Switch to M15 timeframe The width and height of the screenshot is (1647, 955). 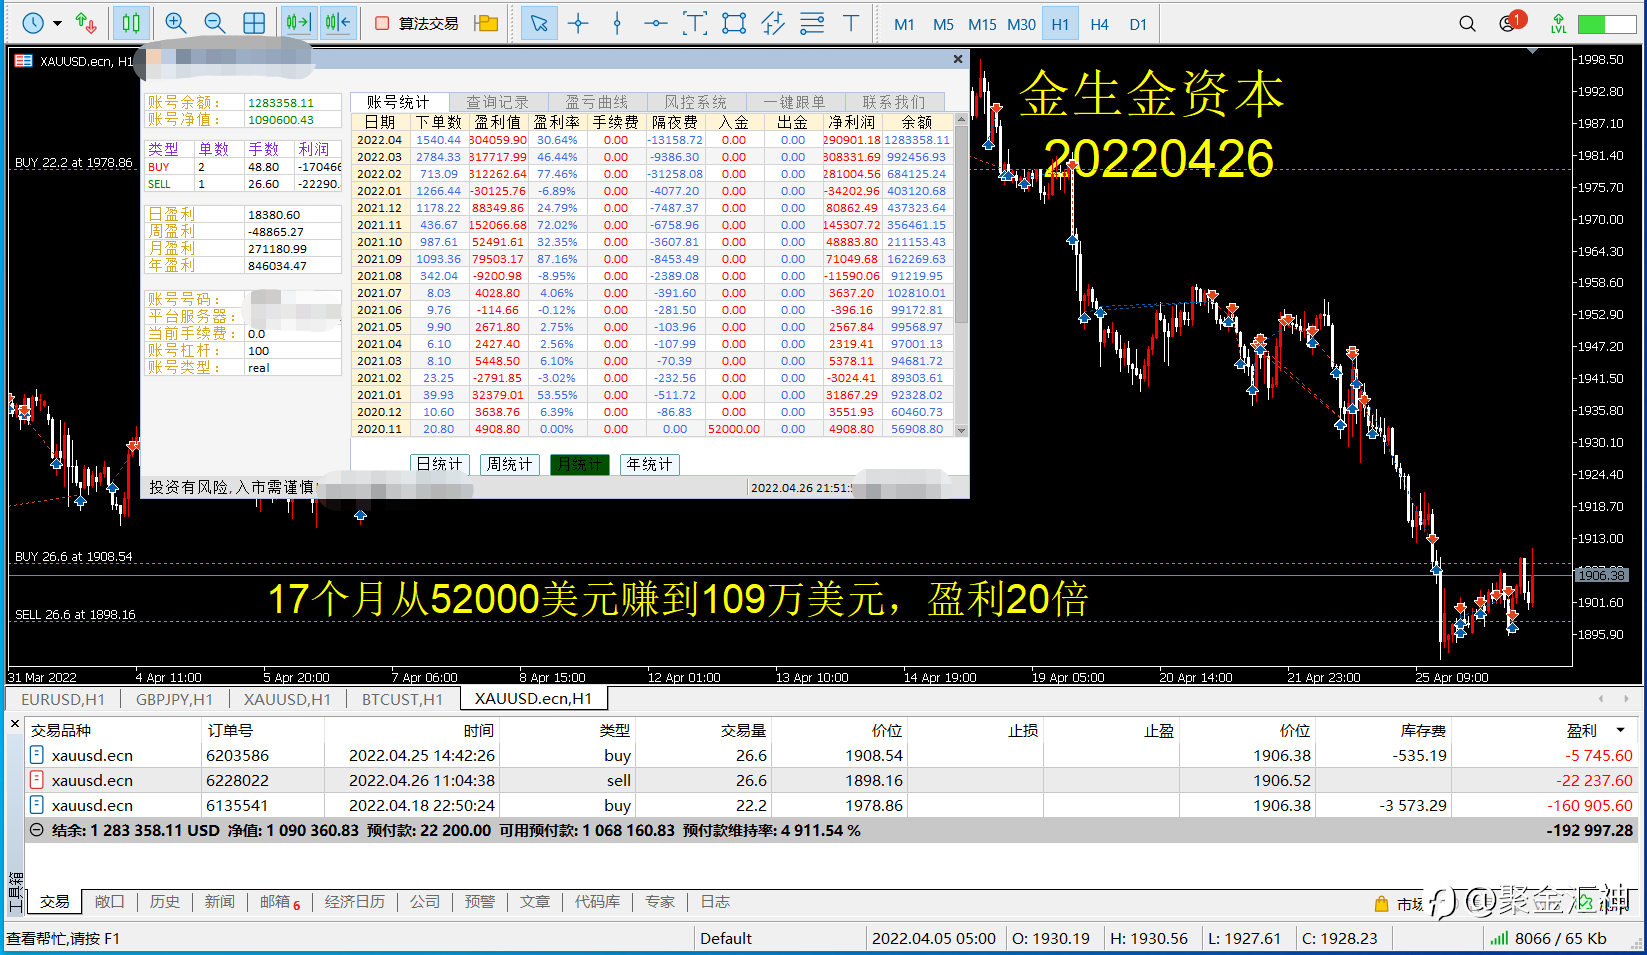(x=982, y=24)
